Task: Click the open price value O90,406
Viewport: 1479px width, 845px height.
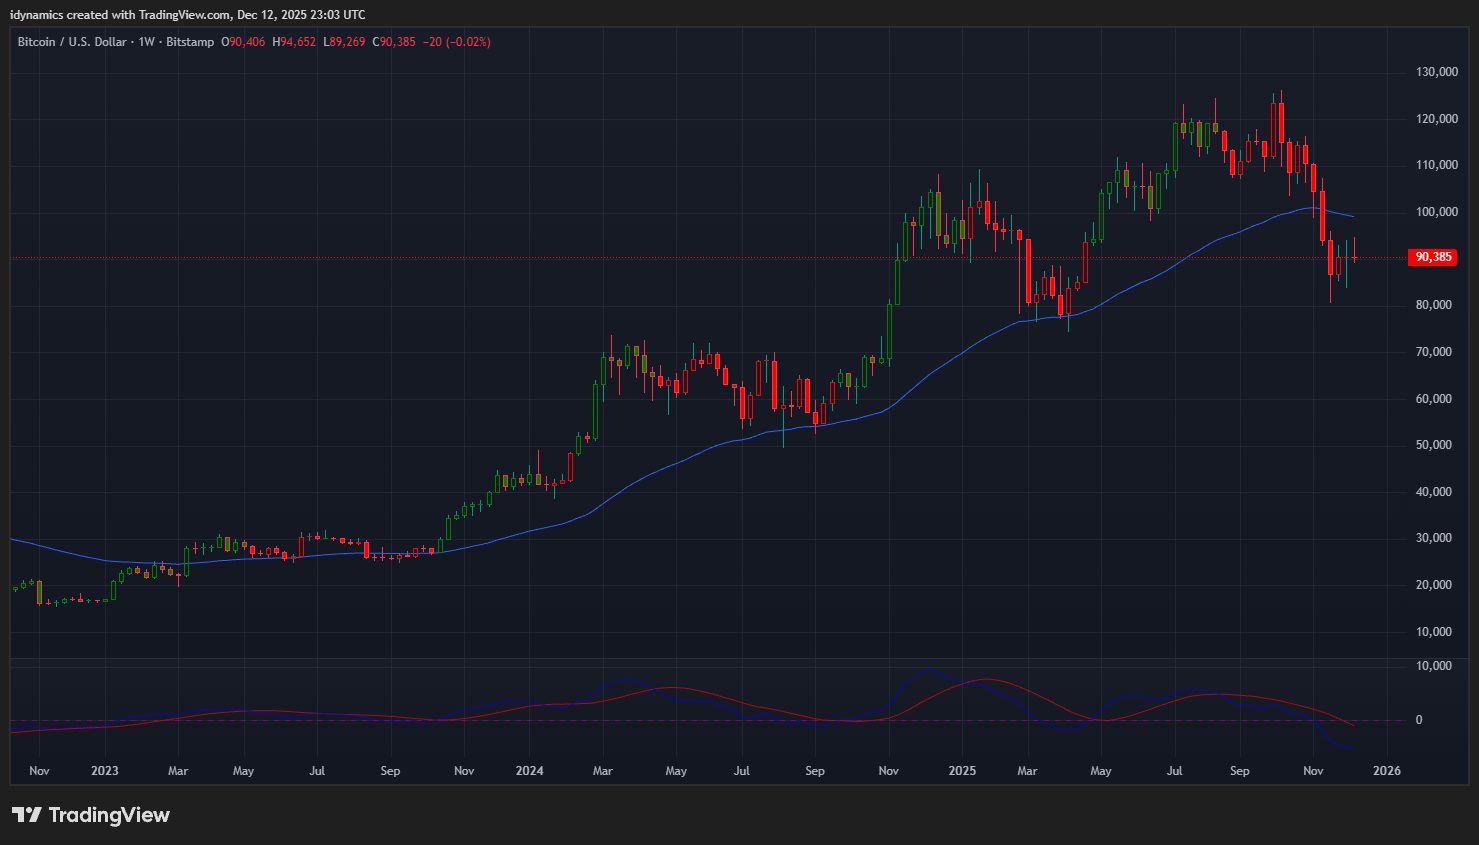Action: click(x=243, y=42)
